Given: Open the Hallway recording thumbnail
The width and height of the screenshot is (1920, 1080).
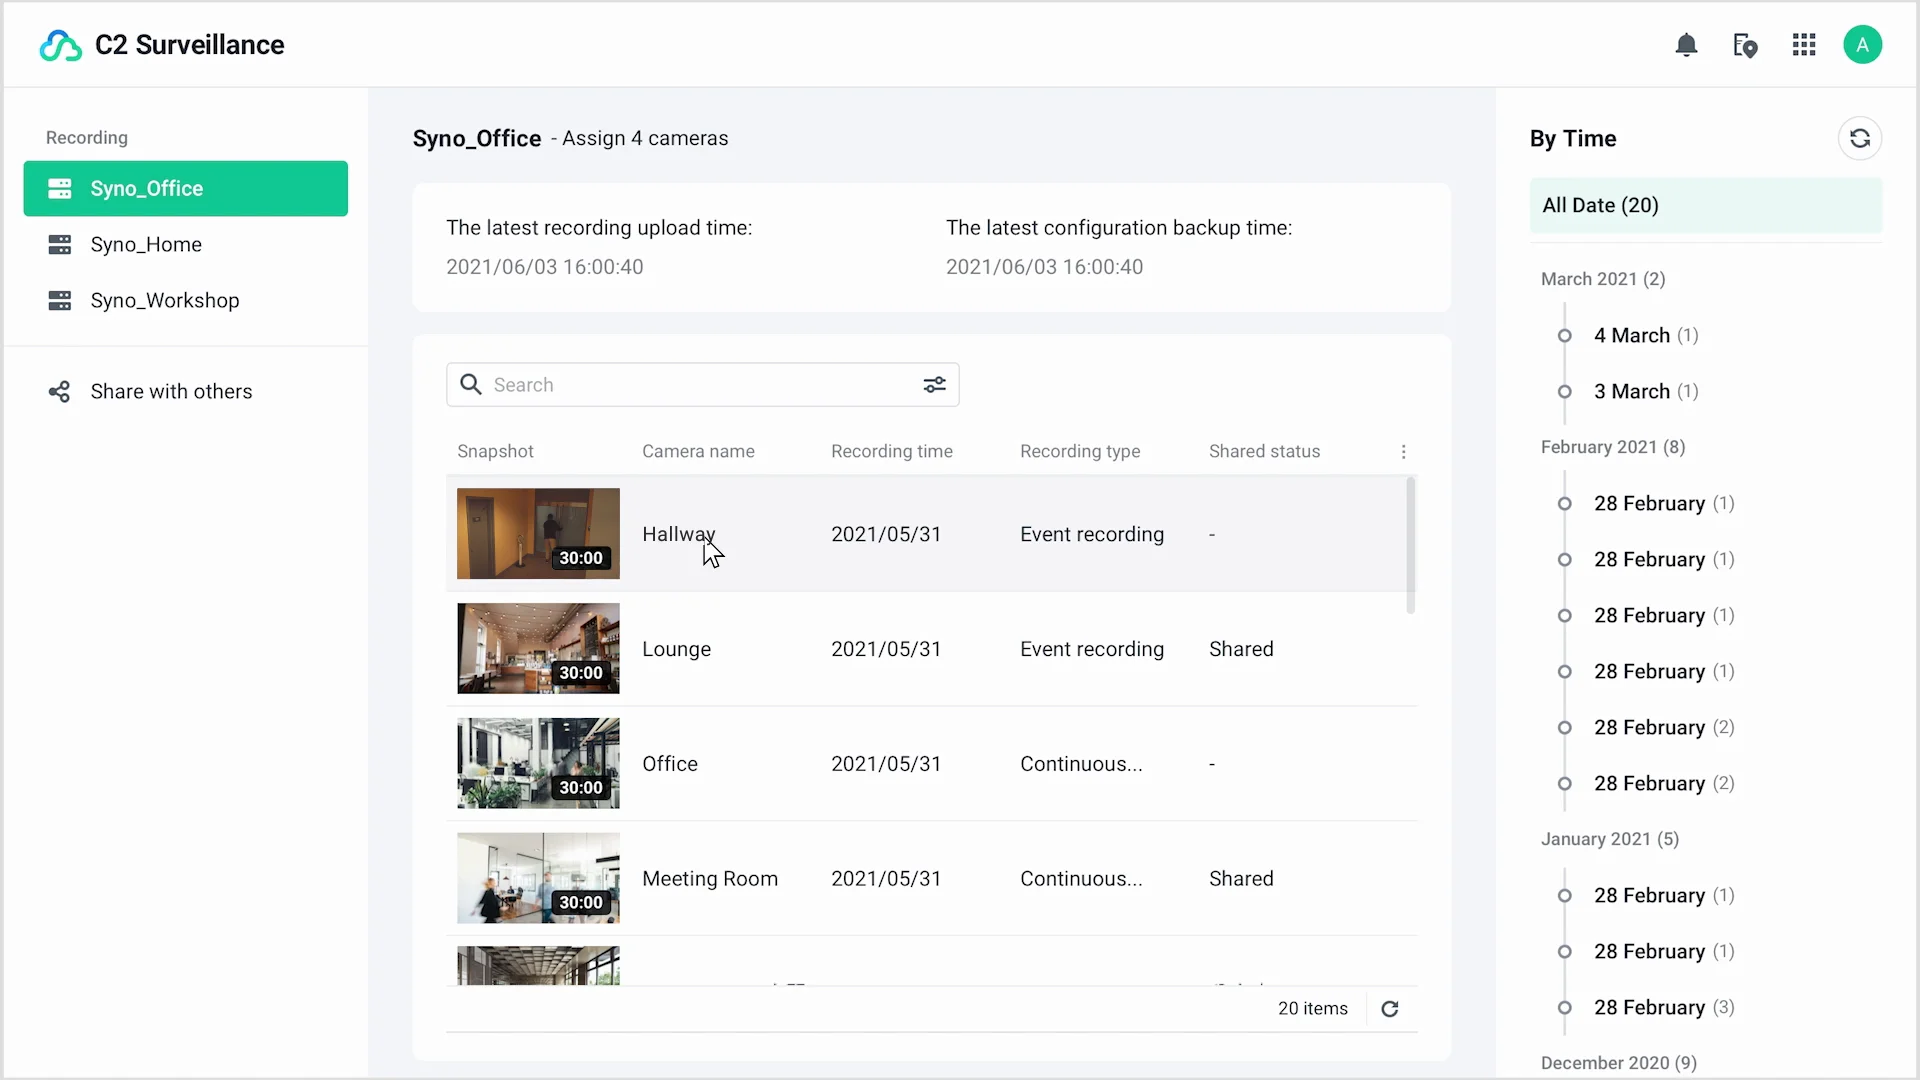Looking at the screenshot, I should tap(538, 534).
